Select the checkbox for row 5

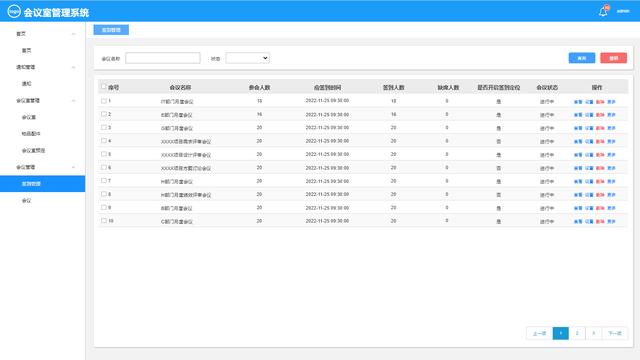coord(104,154)
